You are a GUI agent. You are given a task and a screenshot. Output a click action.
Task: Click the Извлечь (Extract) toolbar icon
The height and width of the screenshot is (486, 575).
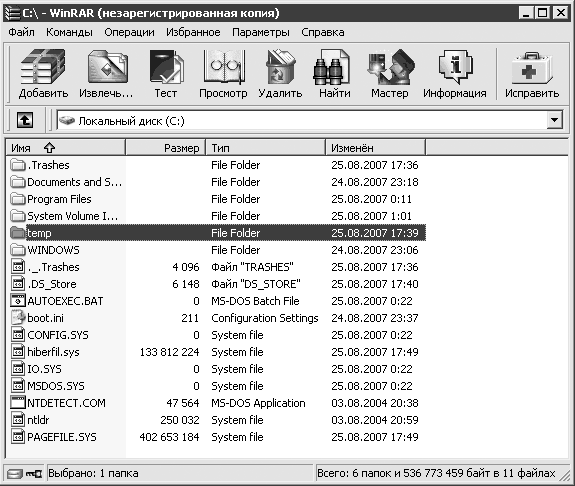(x=107, y=67)
